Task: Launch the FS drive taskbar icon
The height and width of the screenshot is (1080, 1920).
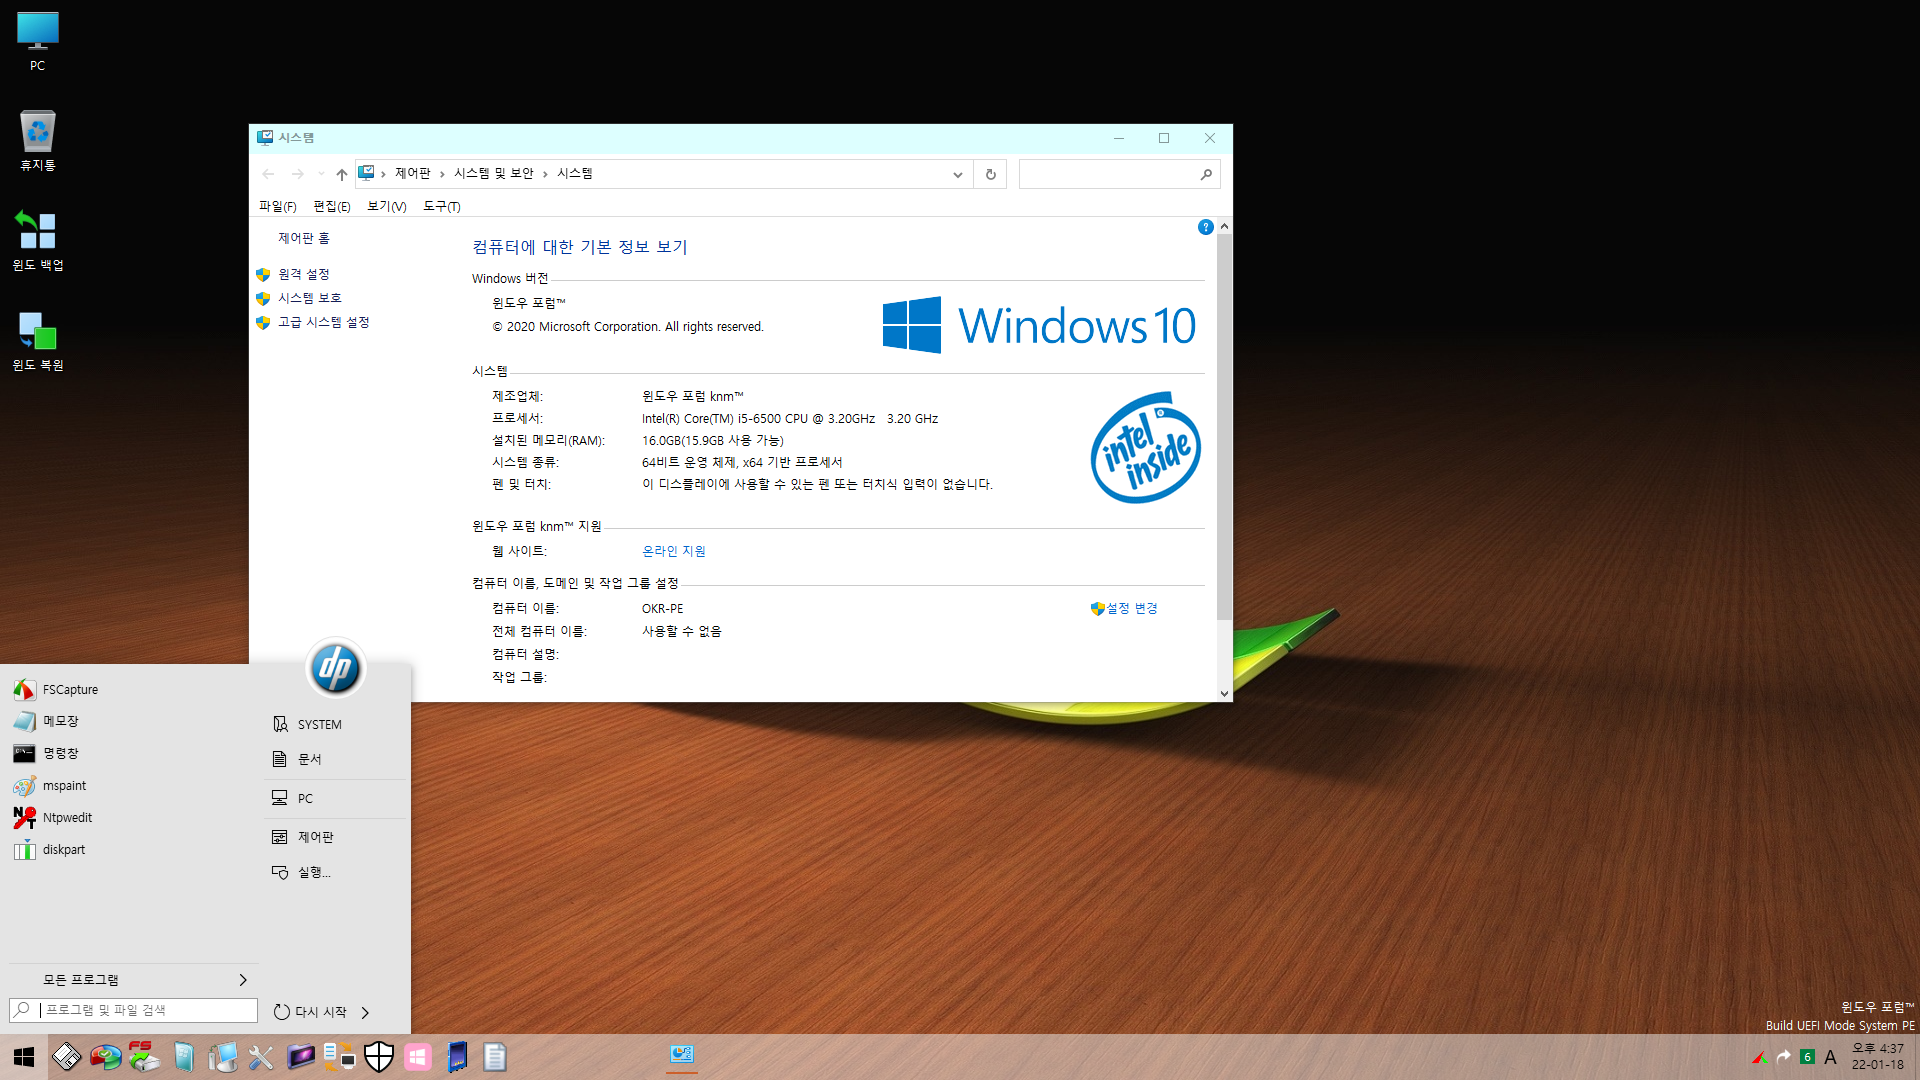Action: (x=144, y=1057)
